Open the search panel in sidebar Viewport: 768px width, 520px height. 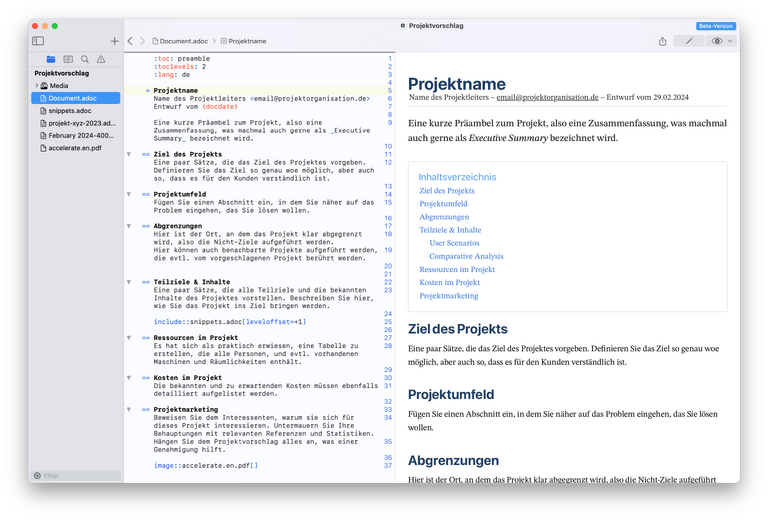point(85,60)
